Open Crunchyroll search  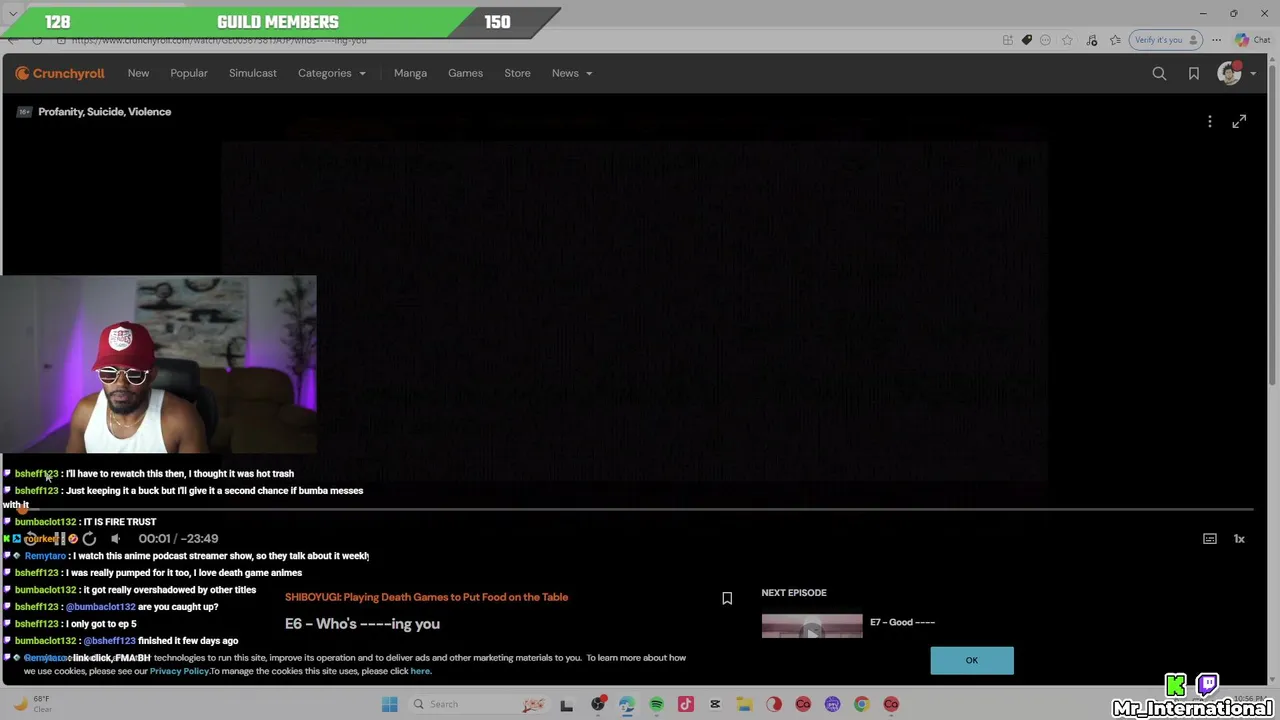click(x=1159, y=73)
